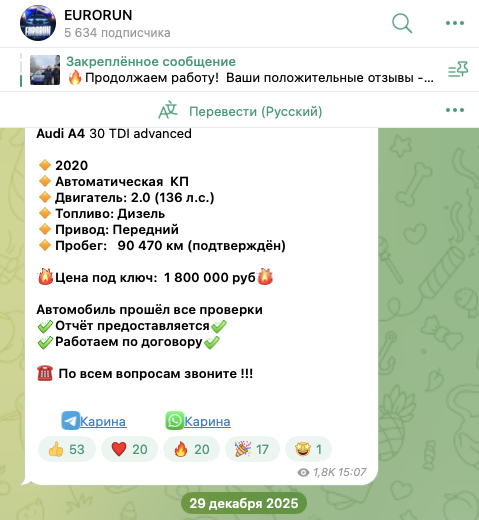
Task: Toggle the thumbs-up reaction with 53
Action: (67, 449)
